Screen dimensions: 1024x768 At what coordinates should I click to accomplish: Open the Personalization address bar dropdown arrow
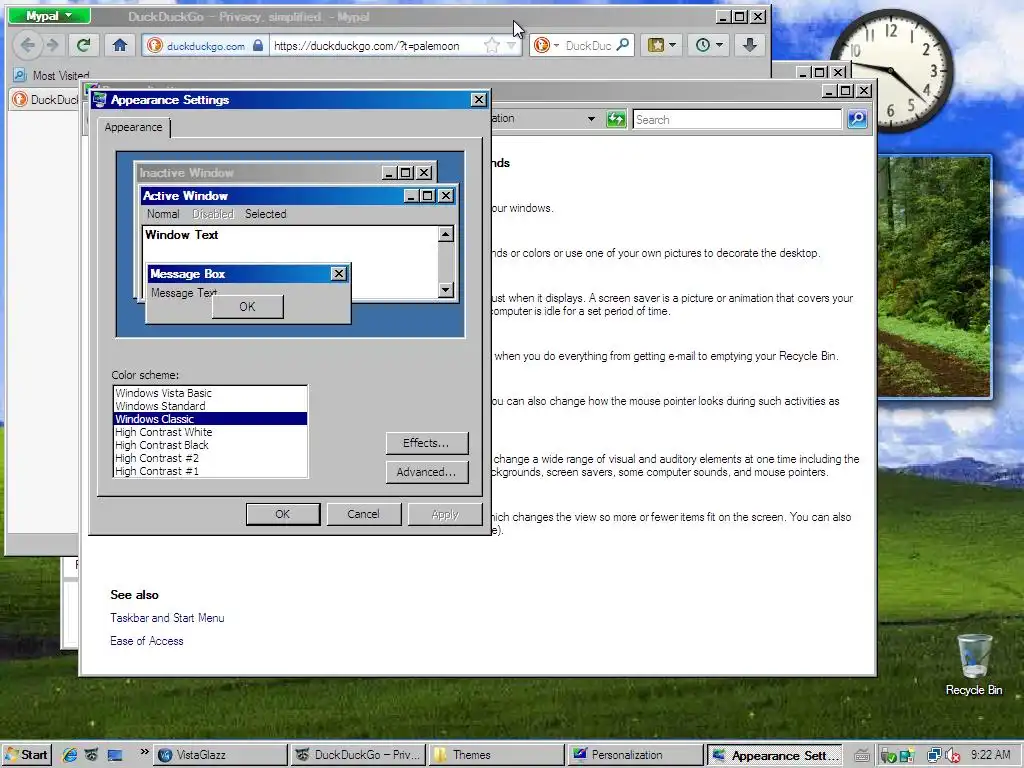pos(591,119)
